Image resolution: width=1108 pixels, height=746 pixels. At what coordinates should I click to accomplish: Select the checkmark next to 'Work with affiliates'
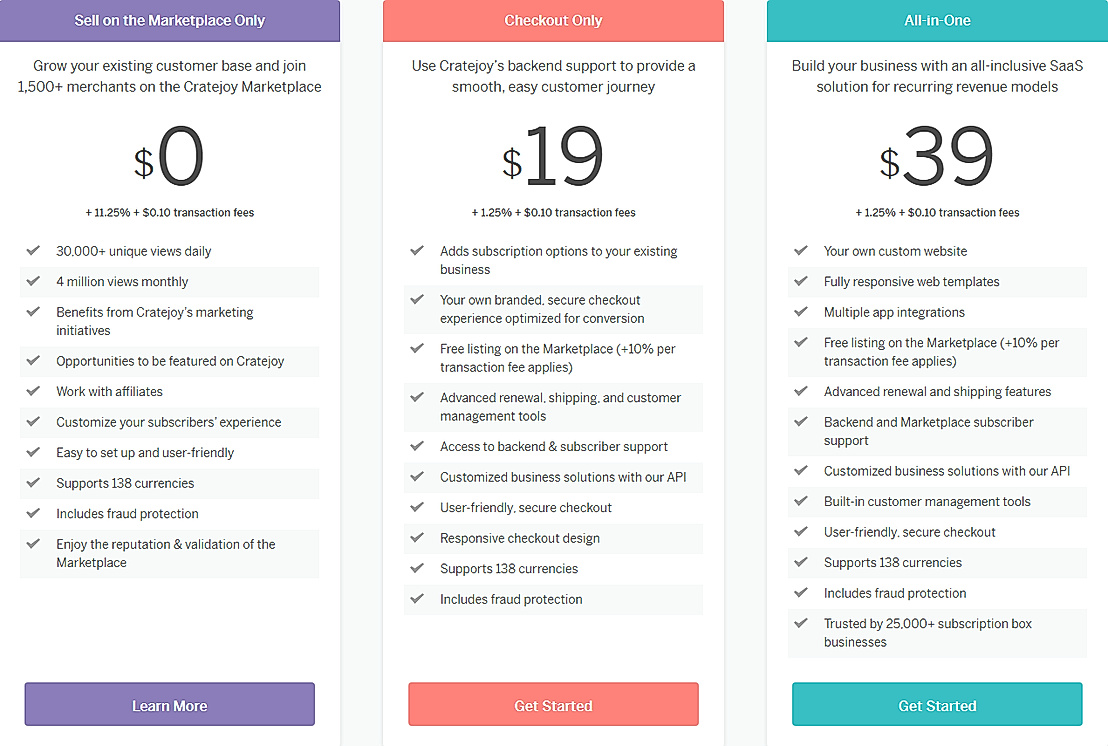pos(33,392)
